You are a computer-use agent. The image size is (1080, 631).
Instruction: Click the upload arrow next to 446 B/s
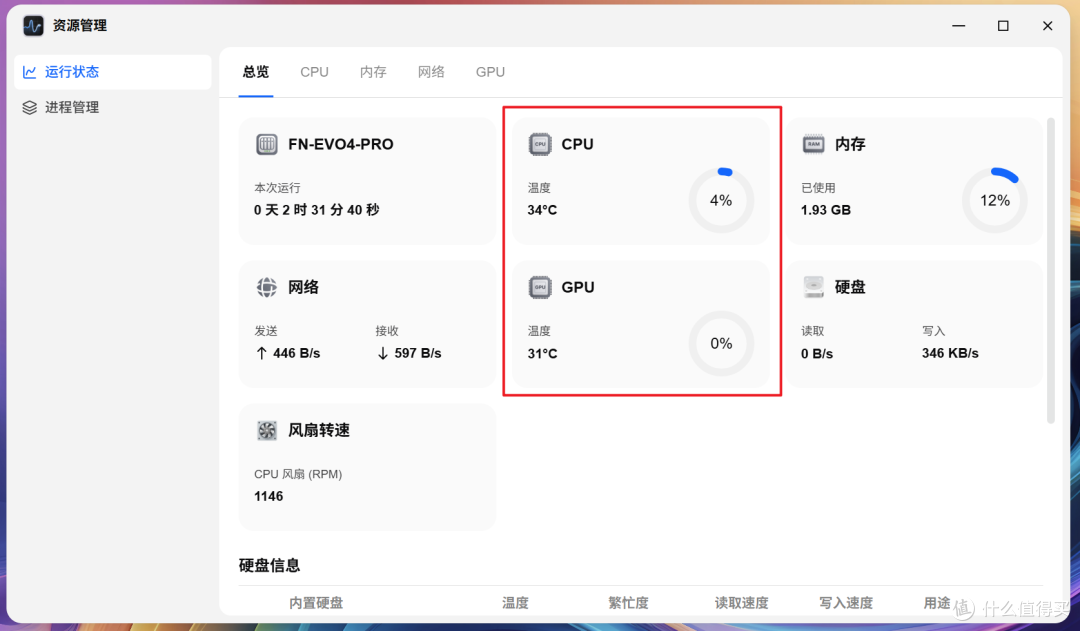[x=261, y=353]
